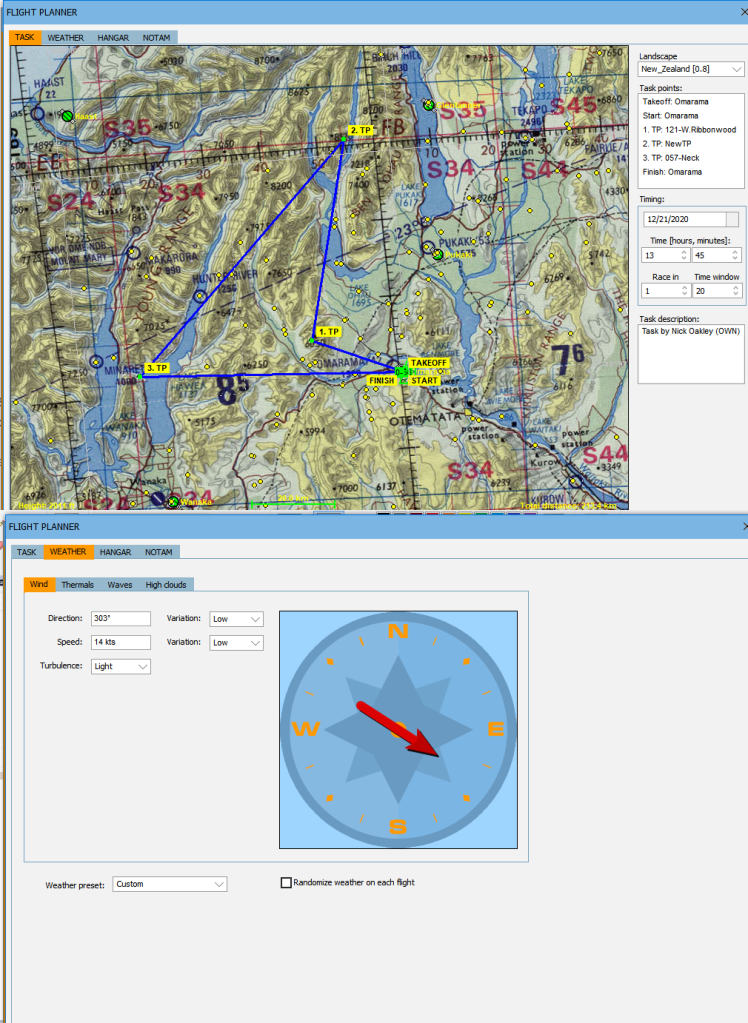Select the 3. TP turnpoint label
This screenshot has width=748, height=1023.
coord(157,368)
